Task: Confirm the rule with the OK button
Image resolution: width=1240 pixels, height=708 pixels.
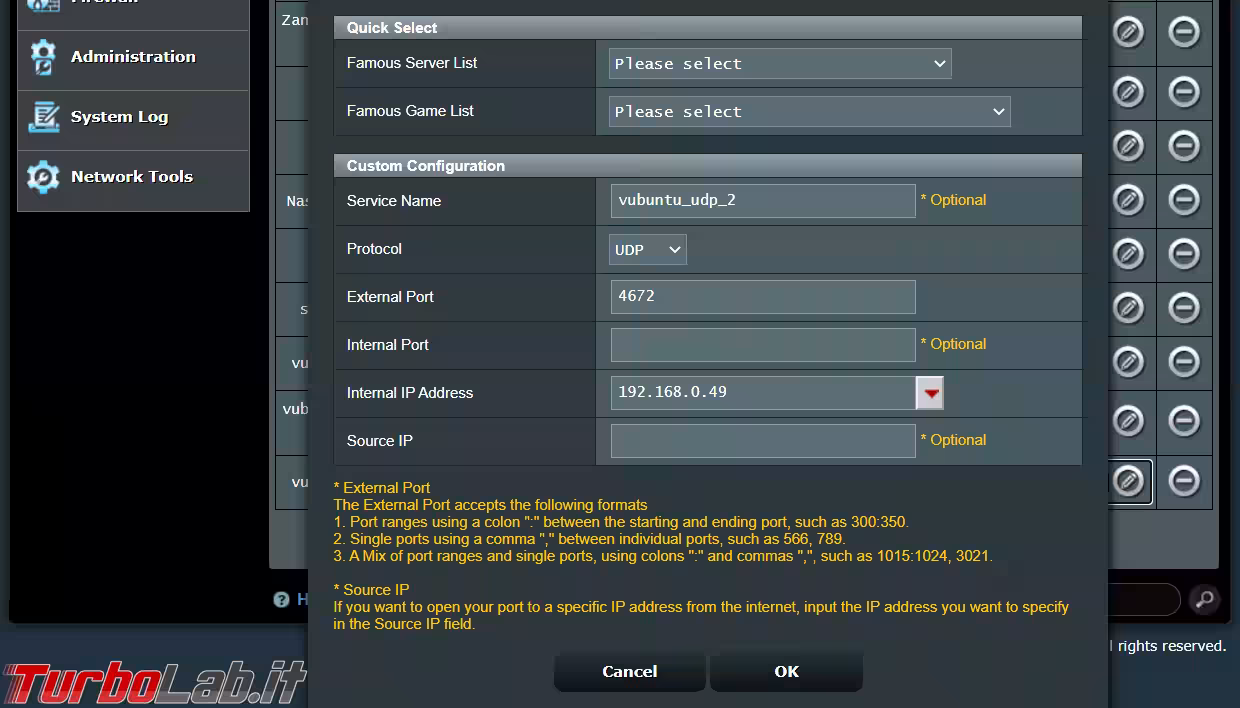Action: 786,671
